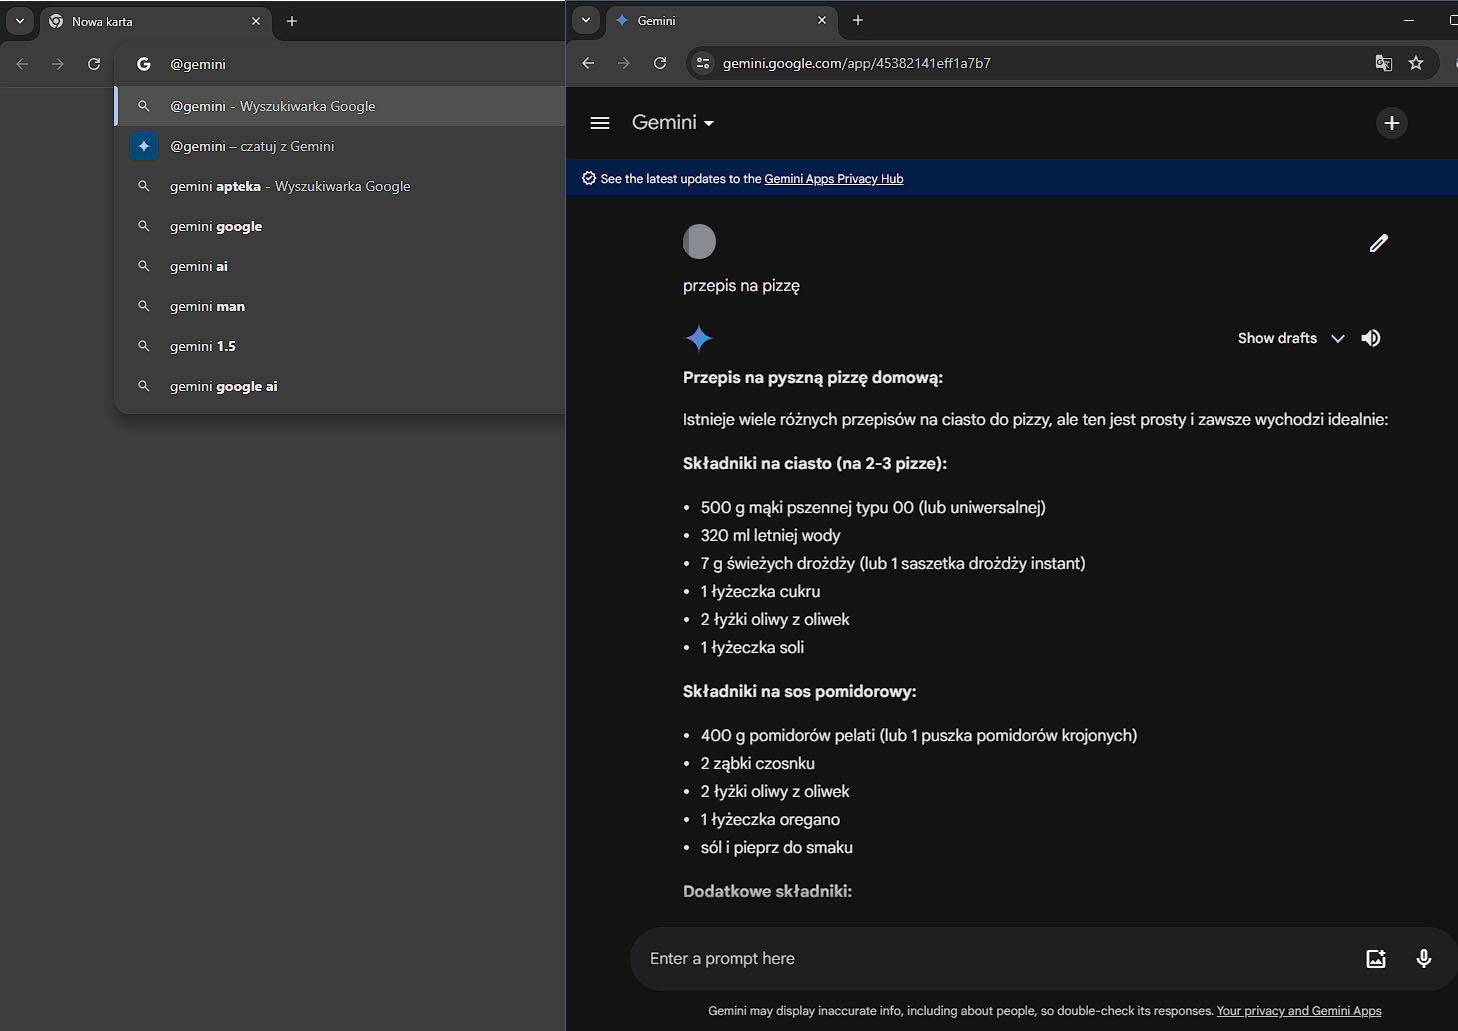This screenshot has width=1458, height=1031.
Task: Open Your privacy and Gemini Apps link
Action: [x=1299, y=1011]
